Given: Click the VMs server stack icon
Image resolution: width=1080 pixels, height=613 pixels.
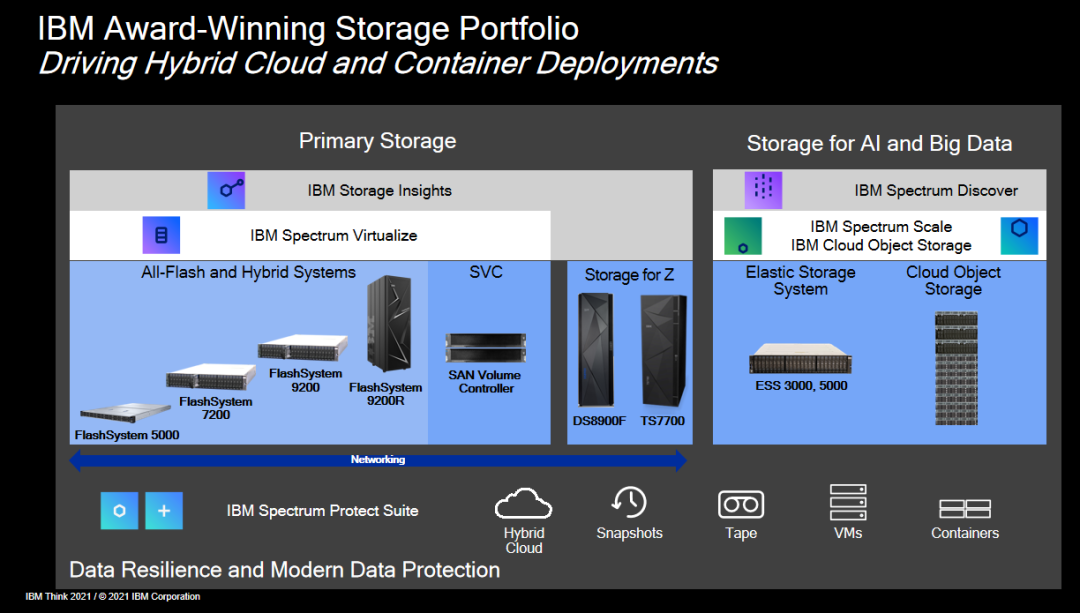Looking at the screenshot, I should tap(848, 502).
